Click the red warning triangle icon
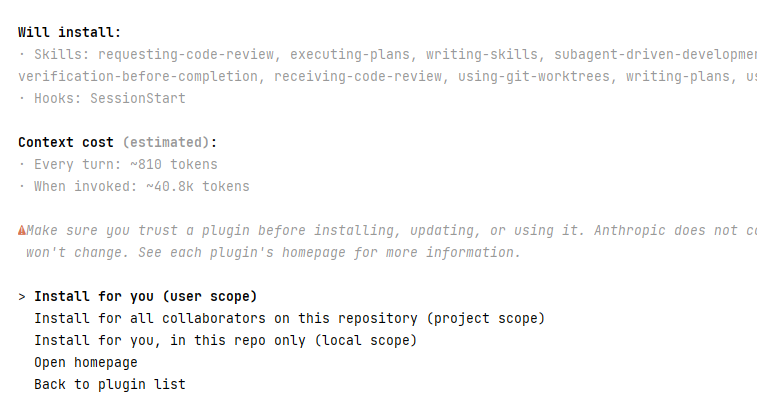Viewport: 757px width, 416px height. [x=22, y=231]
